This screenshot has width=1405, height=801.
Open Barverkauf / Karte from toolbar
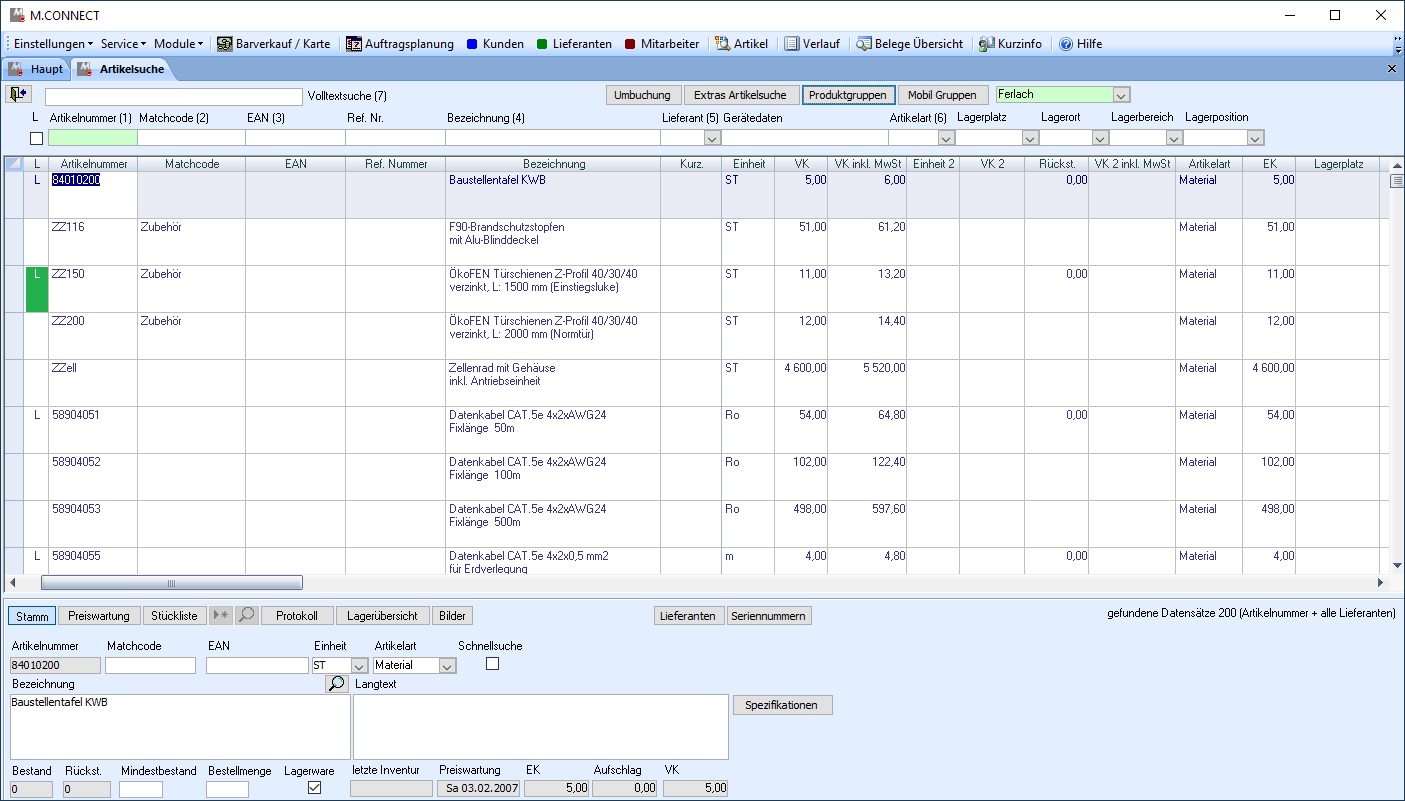(273, 44)
